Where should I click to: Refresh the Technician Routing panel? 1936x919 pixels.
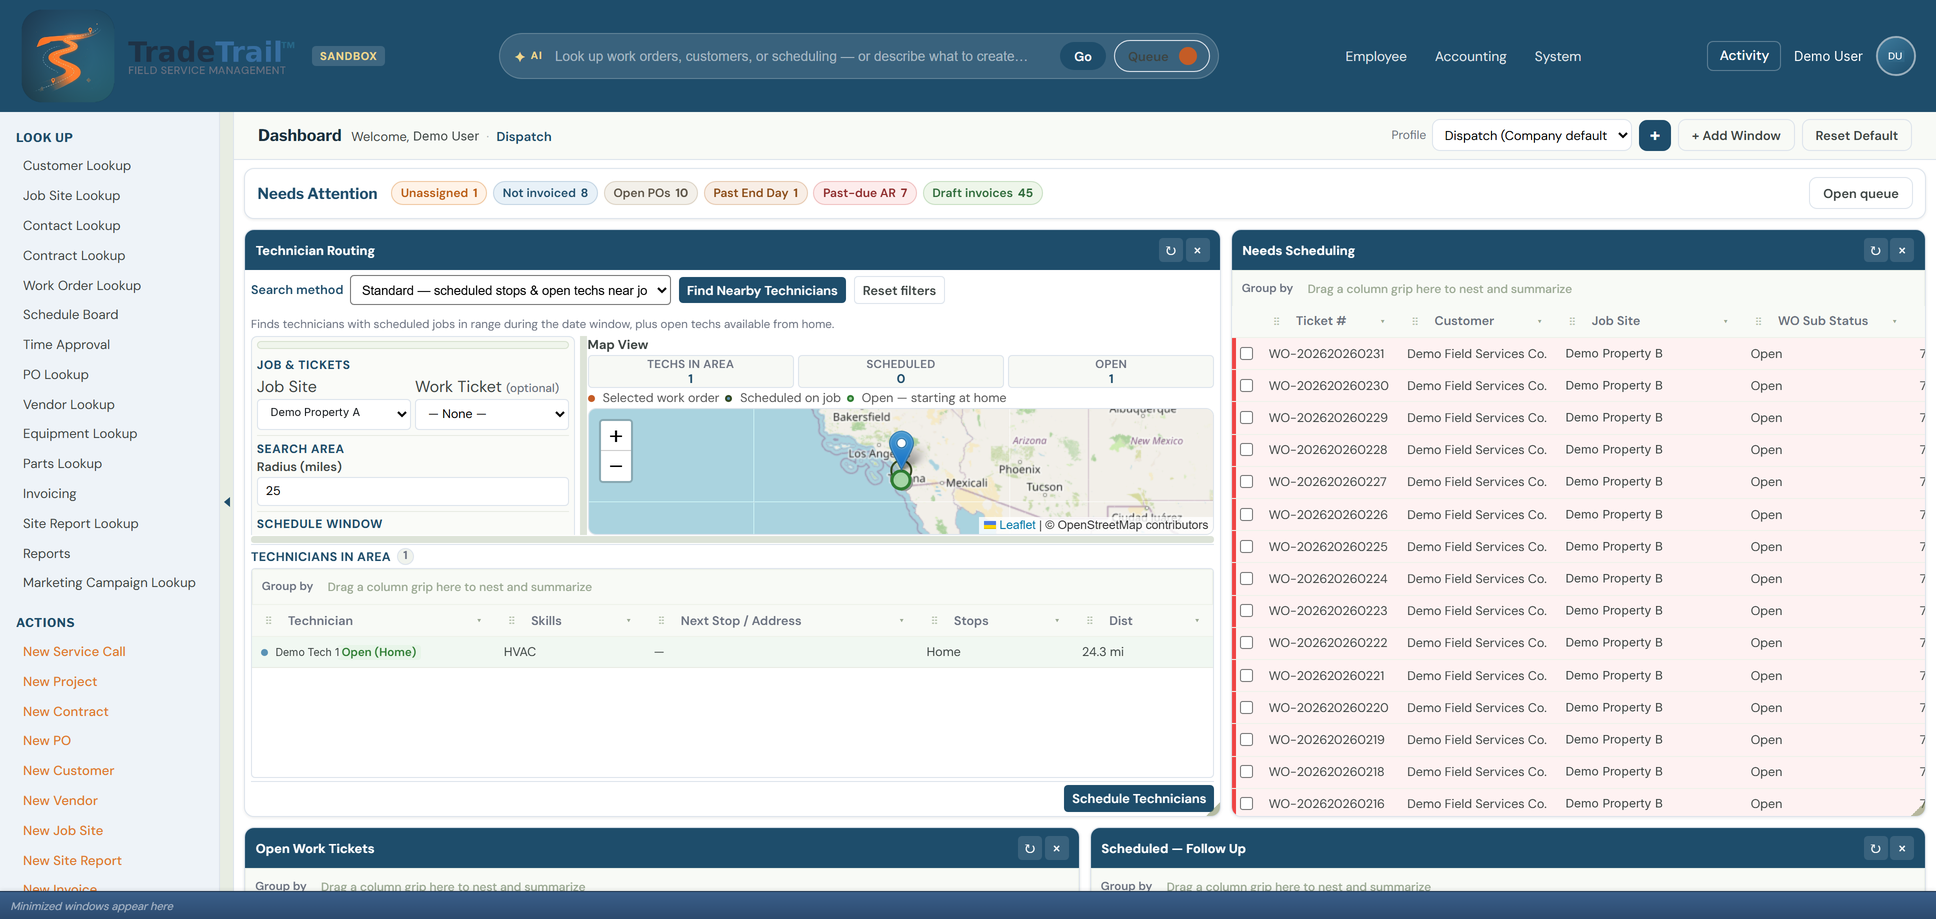(x=1171, y=250)
